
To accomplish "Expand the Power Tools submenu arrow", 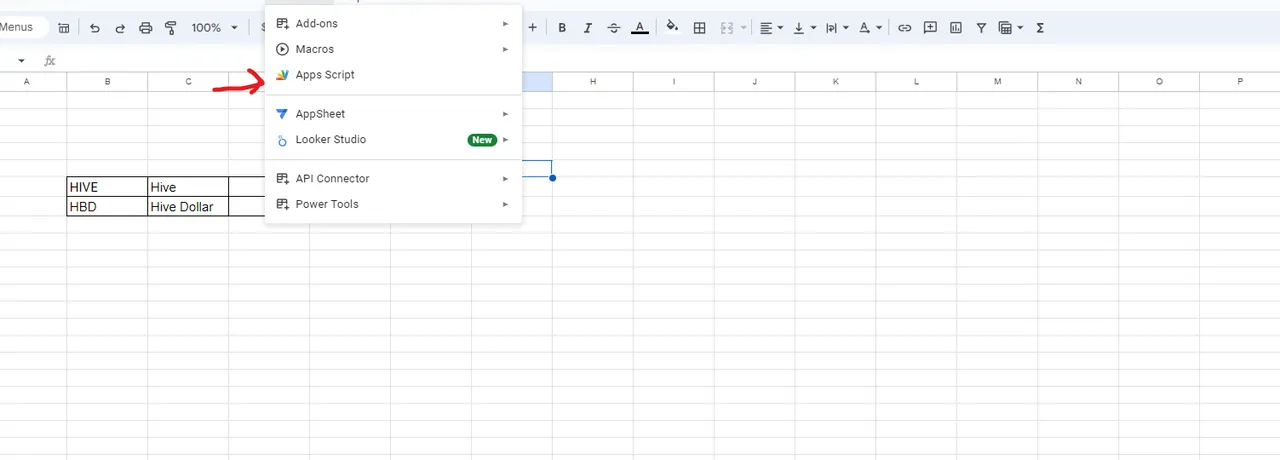I will click(506, 204).
